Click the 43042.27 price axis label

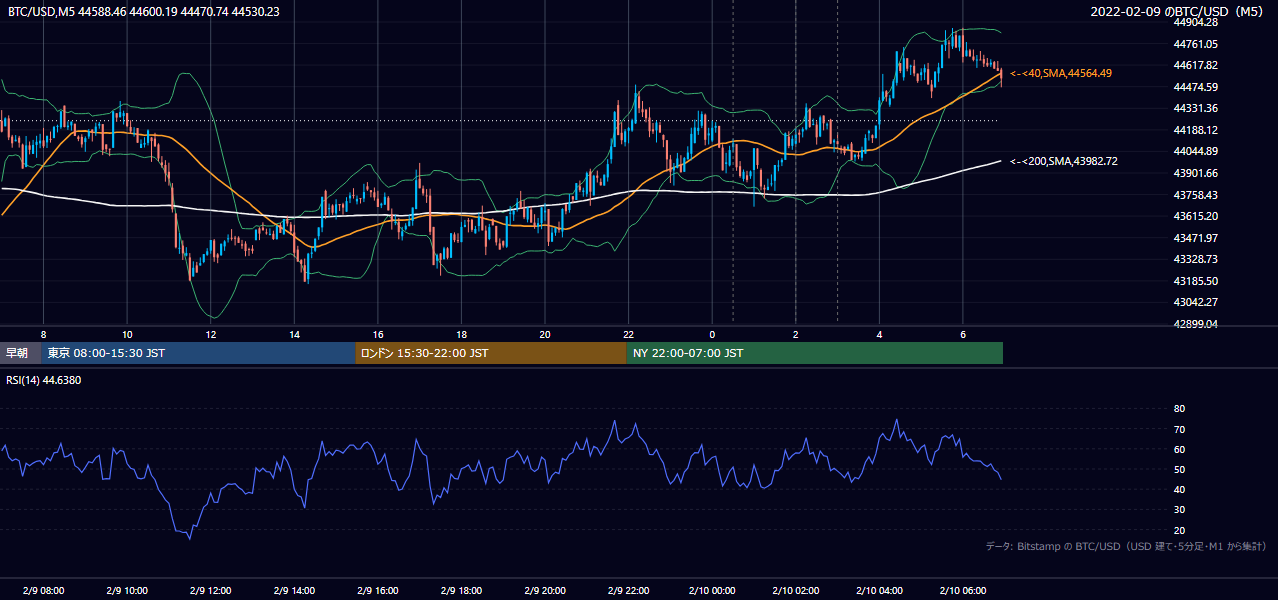pyautogui.click(x=1195, y=302)
